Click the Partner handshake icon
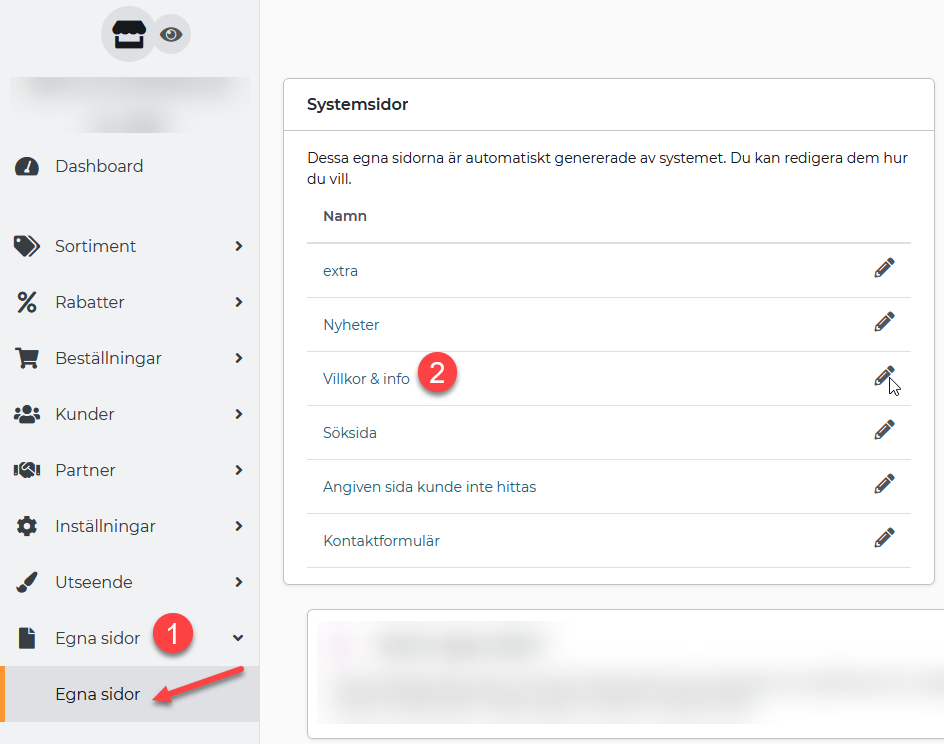 [x=27, y=470]
